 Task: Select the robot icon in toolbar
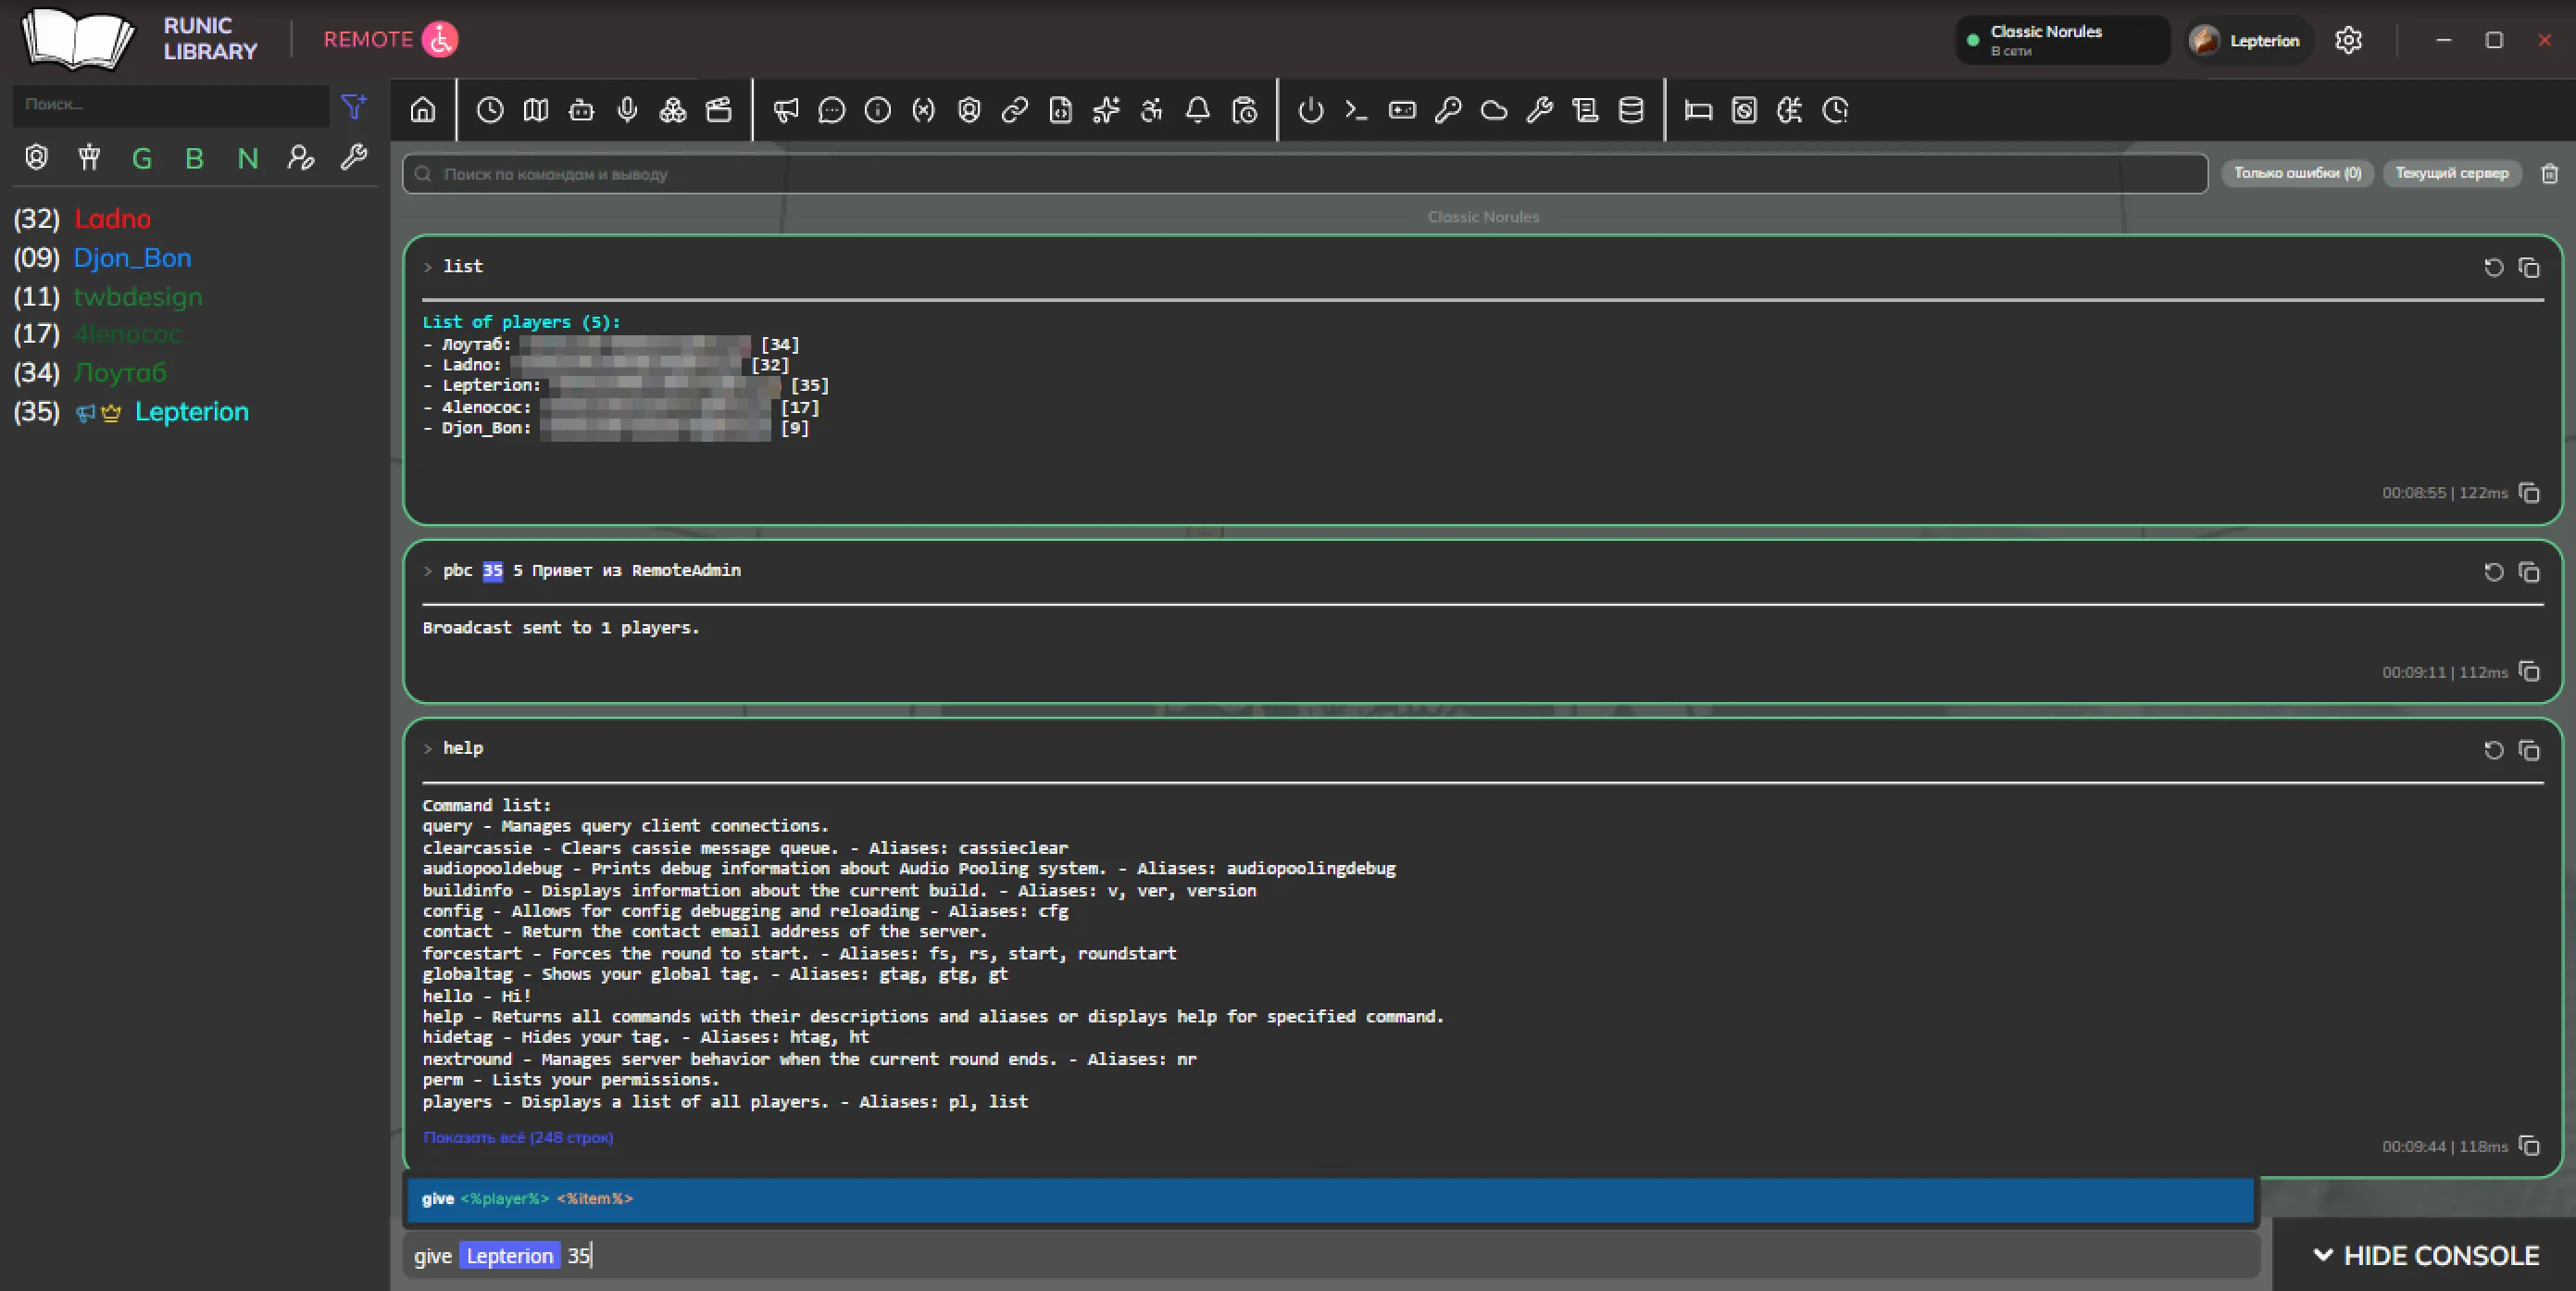click(x=581, y=110)
